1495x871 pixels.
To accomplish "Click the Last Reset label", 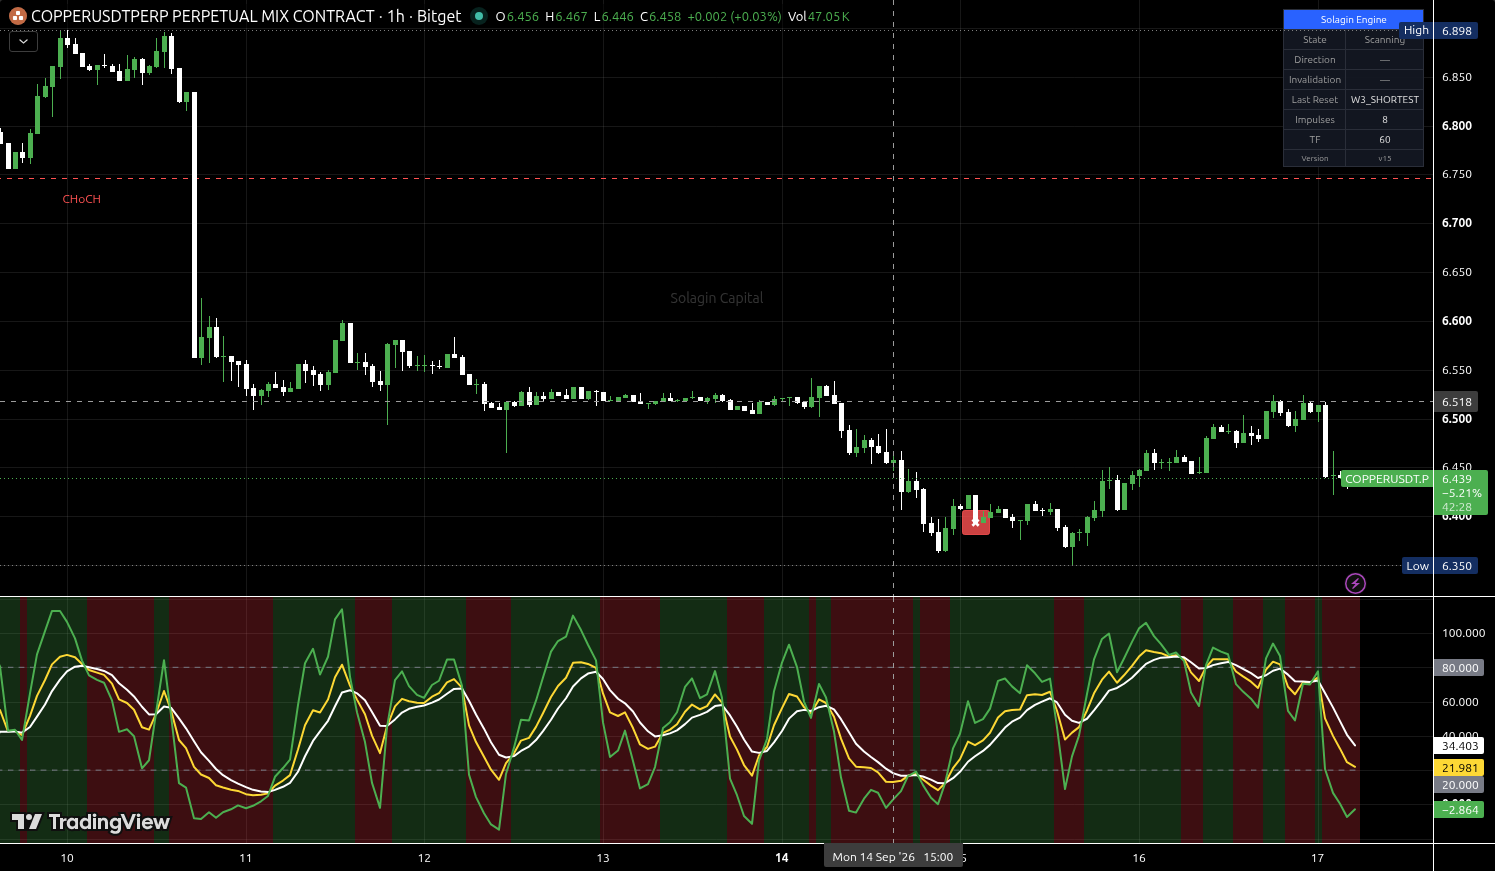I will click(1314, 100).
